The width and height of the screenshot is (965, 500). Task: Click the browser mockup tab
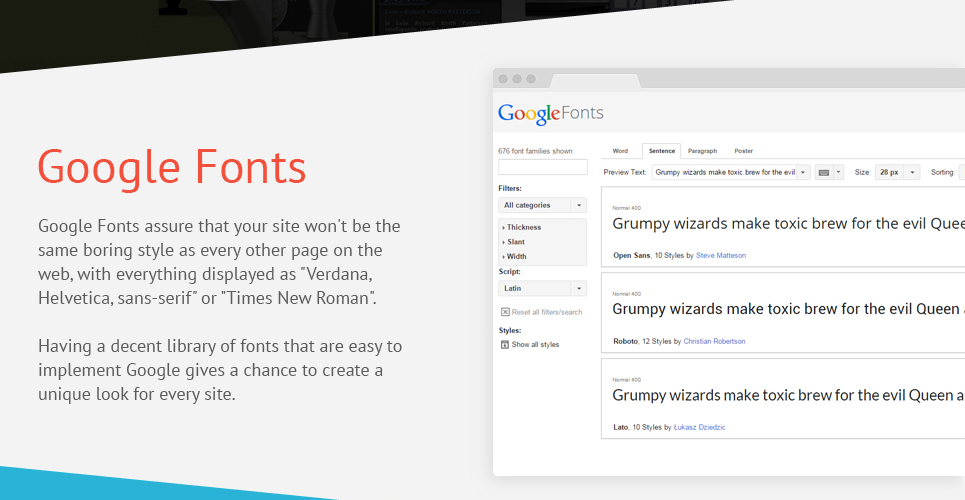click(x=595, y=81)
